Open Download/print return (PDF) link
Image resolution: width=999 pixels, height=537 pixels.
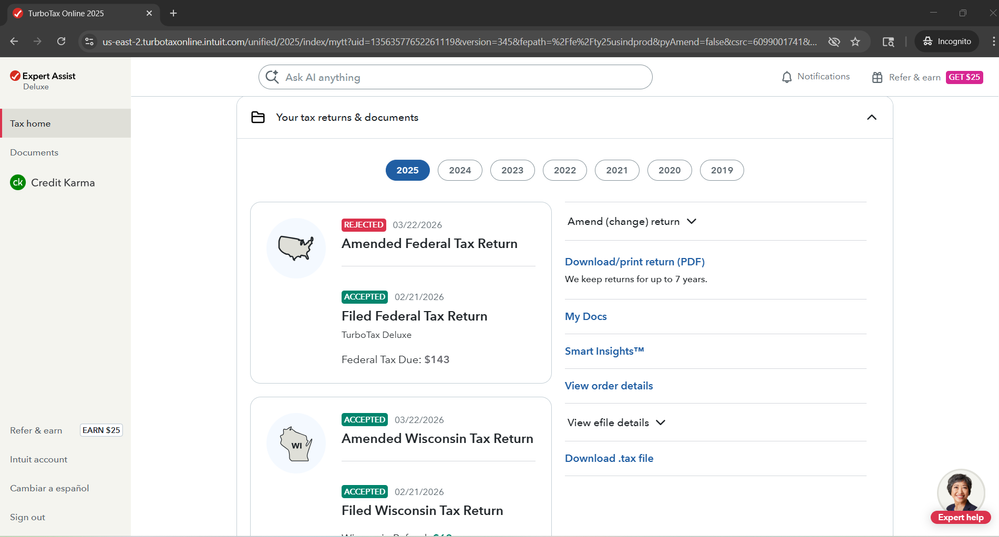tap(635, 262)
